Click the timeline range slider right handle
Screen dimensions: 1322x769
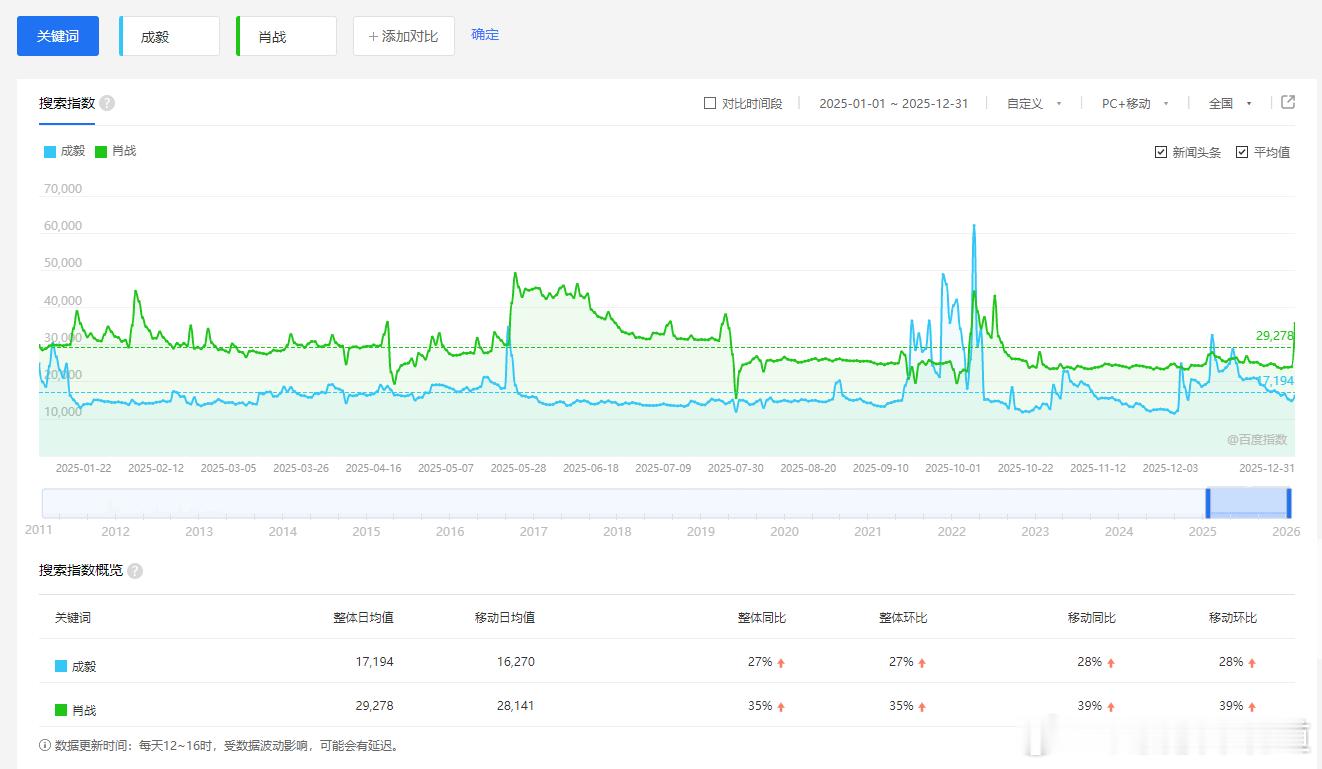(1289, 502)
